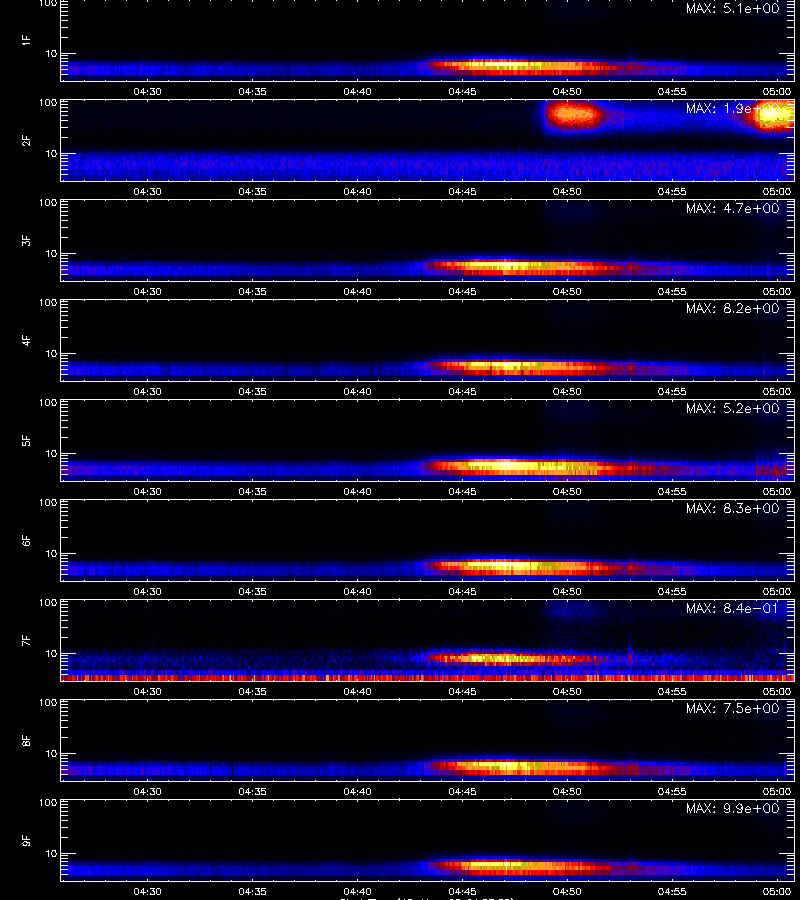
Task: Click the 04:50 tick label beneath panel 2F
Action: pyautogui.click(x=567, y=191)
